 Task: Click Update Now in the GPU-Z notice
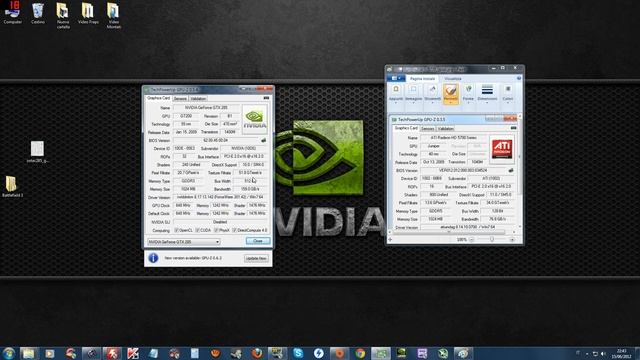(256, 258)
